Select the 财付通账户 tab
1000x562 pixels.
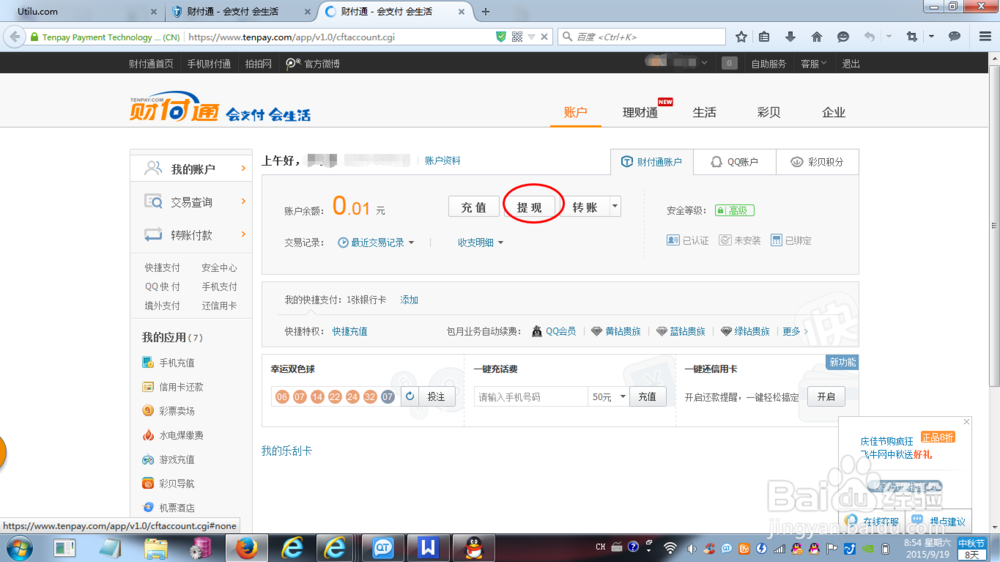[652, 162]
